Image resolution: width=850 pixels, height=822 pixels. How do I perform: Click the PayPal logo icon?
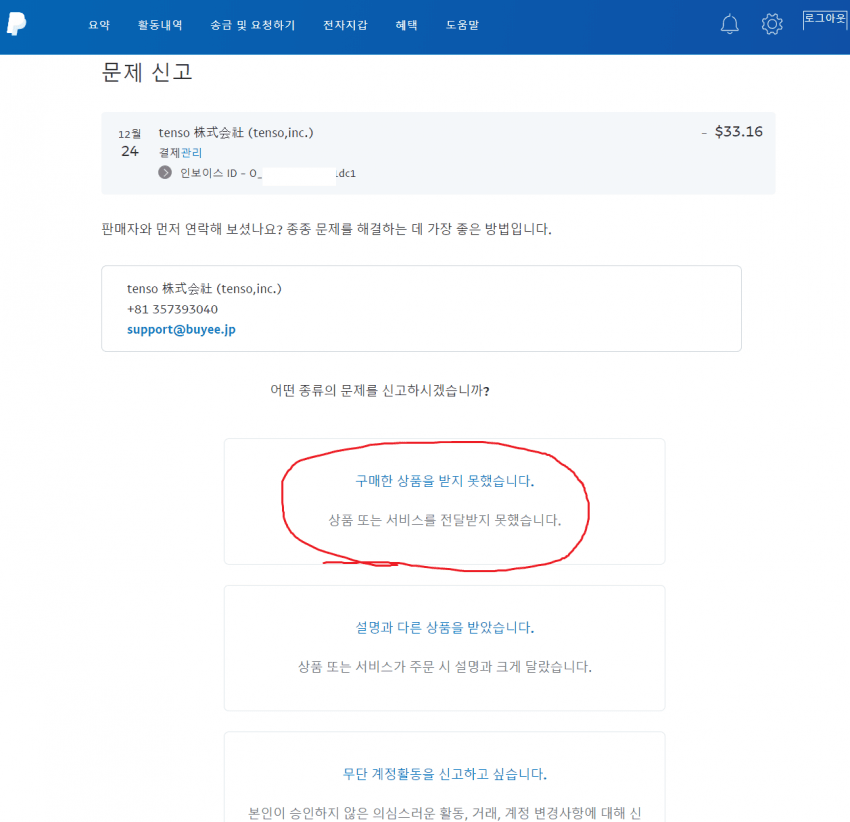tap(16, 24)
